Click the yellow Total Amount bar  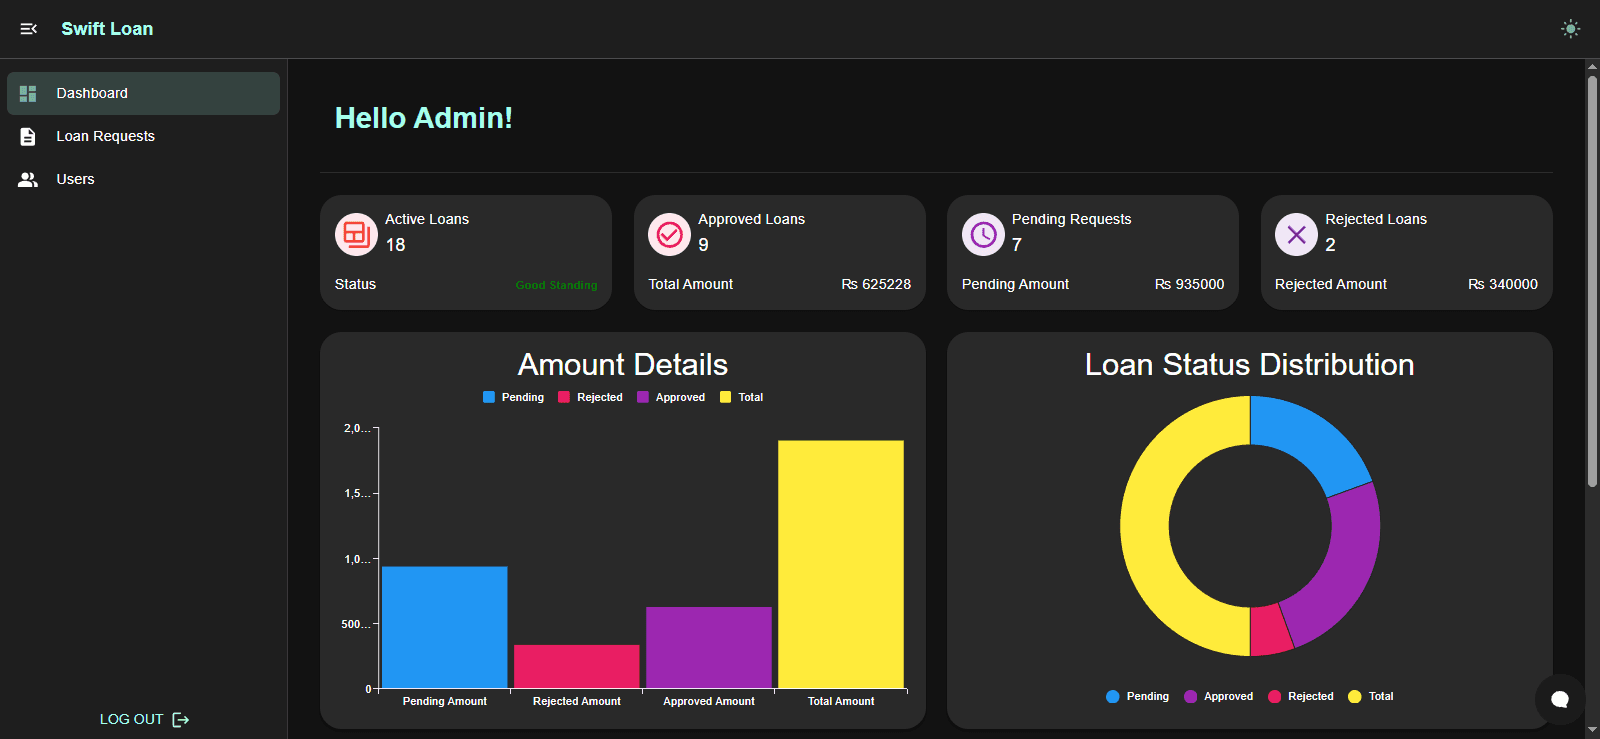click(x=841, y=564)
